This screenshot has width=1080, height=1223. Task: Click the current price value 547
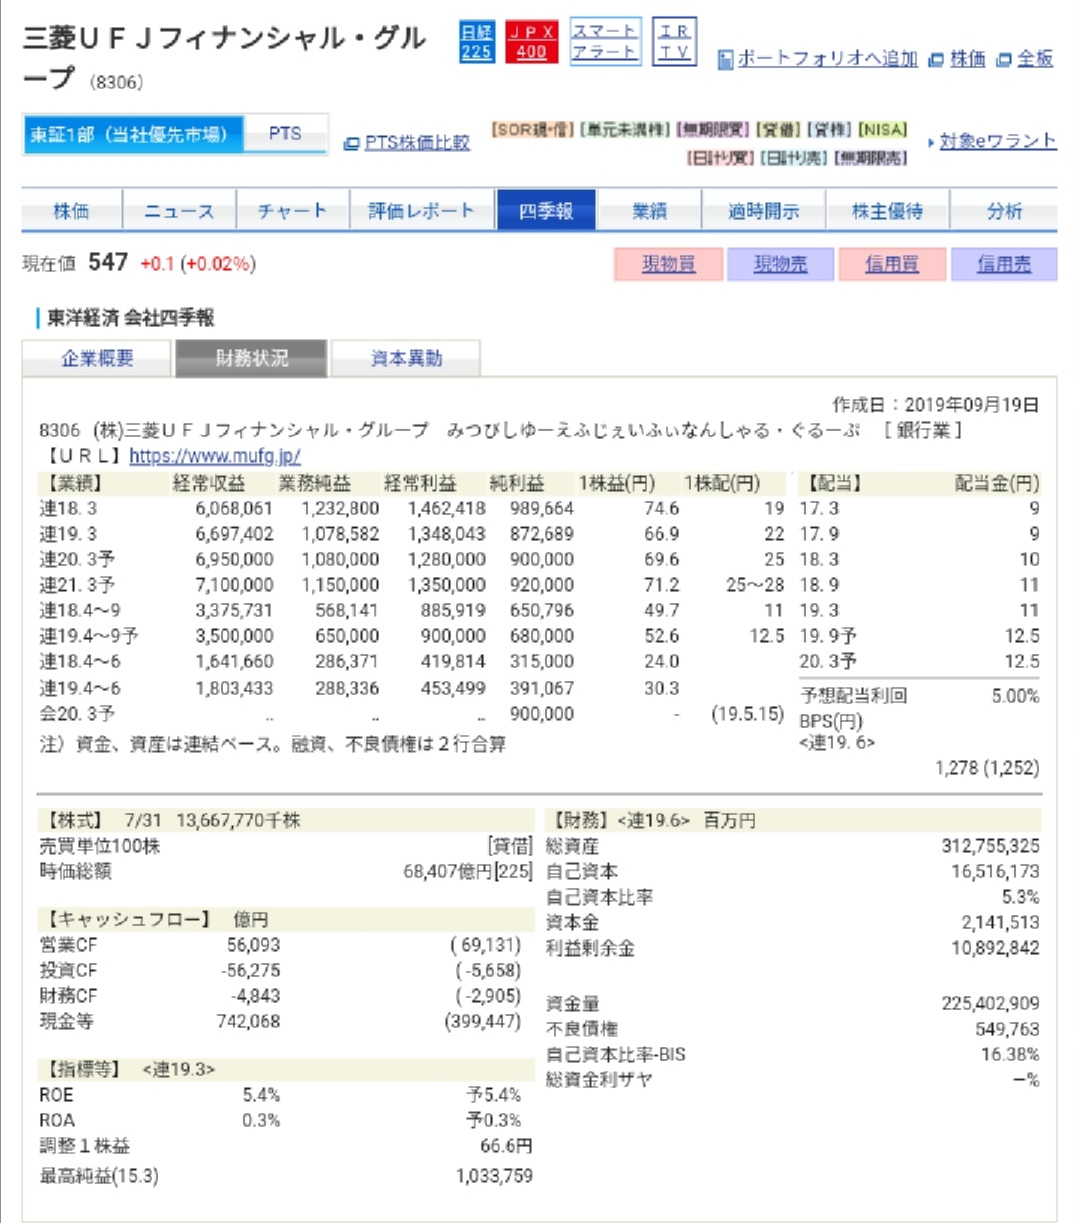coord(108,262)
